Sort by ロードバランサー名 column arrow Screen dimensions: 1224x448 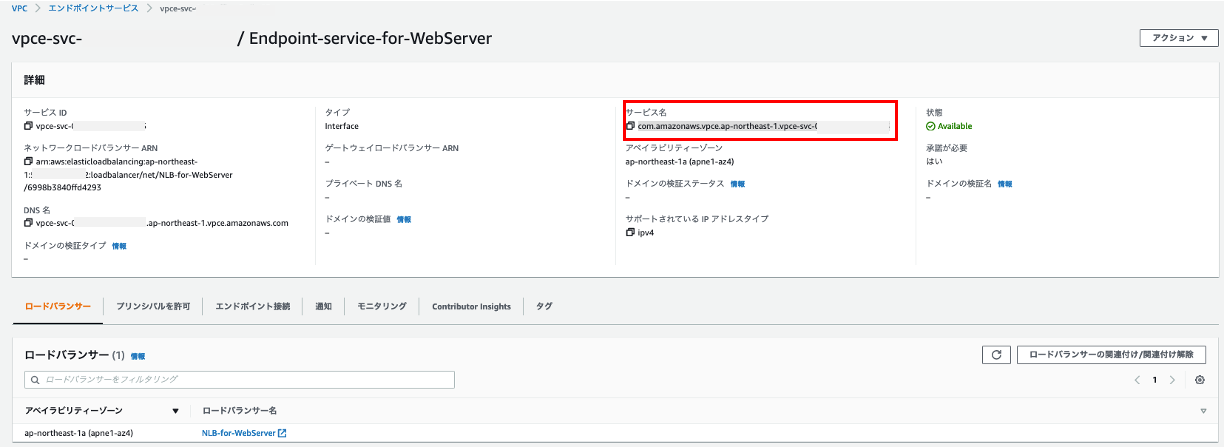tap(1203, 411)
